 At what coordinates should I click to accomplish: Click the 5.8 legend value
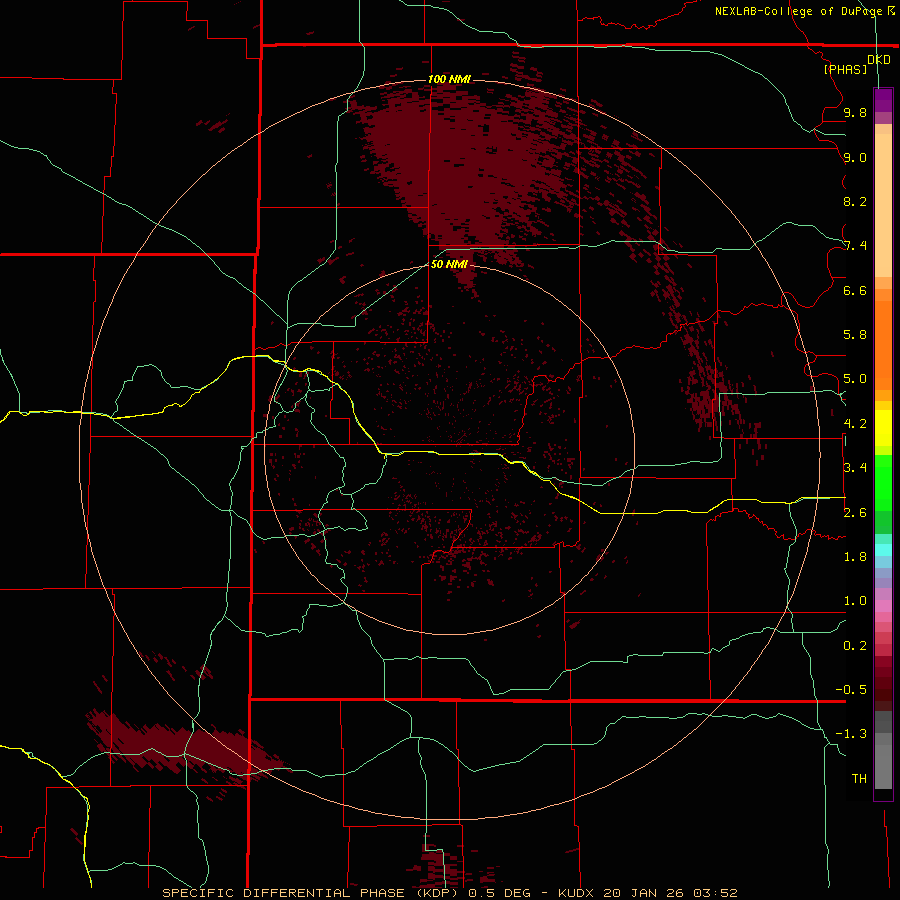pos(855,335)
